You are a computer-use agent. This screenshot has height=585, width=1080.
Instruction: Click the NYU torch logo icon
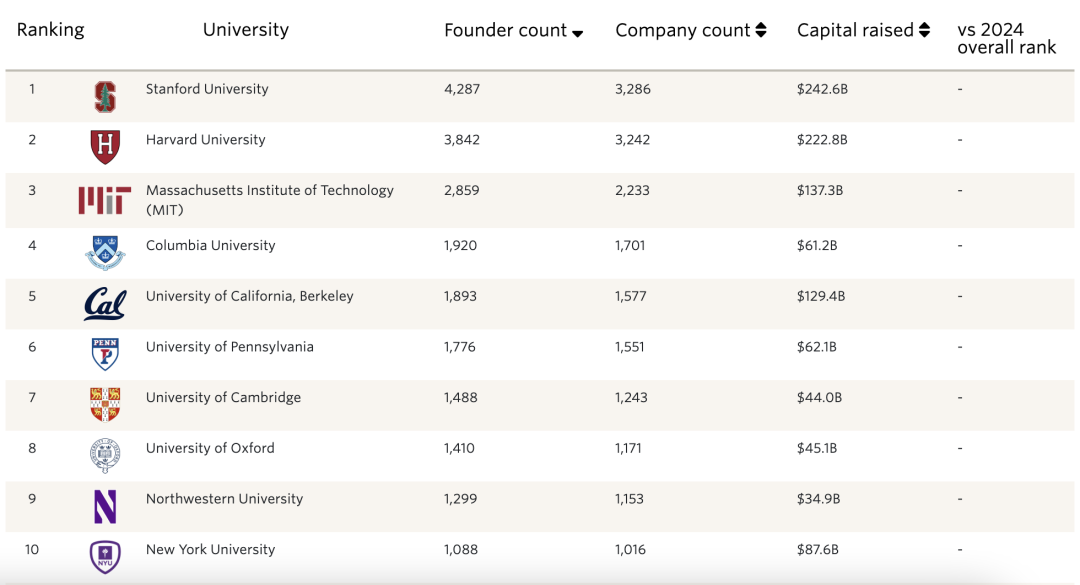105,556
